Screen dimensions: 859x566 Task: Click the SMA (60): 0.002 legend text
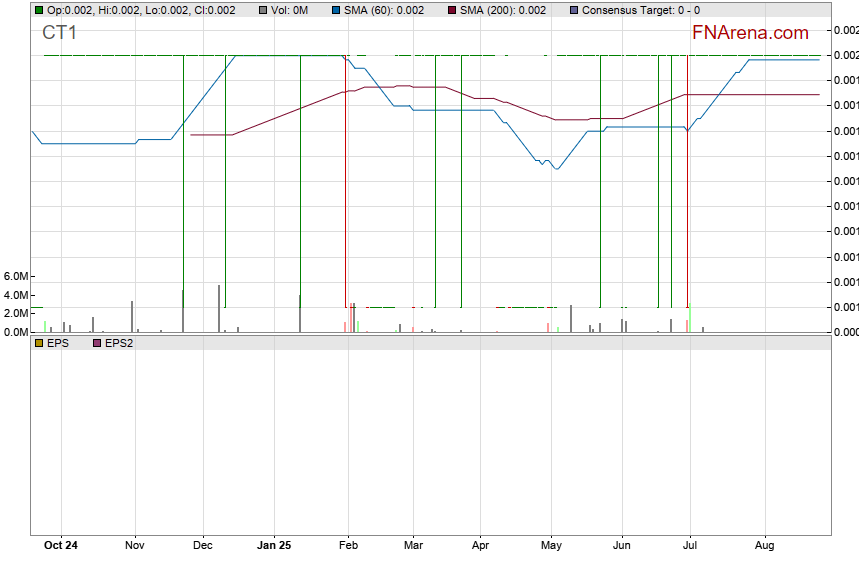(x=385, y=10)
